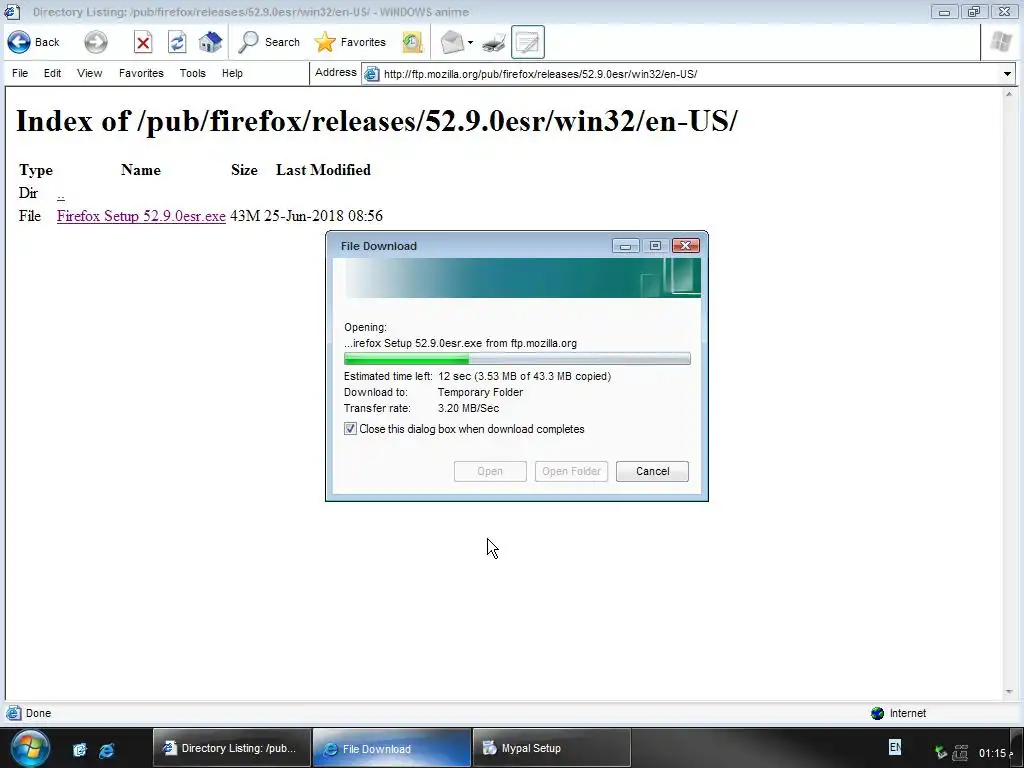The image size is (1024, 768).
Task: Click the greyed Forward arrow button
Action: (95, 42)
